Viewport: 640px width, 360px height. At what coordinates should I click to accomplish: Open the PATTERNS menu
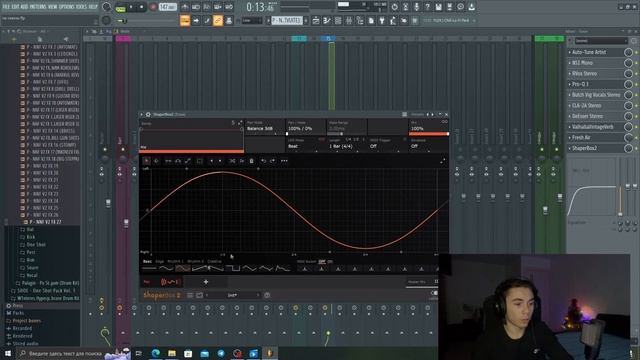point(39,7)
